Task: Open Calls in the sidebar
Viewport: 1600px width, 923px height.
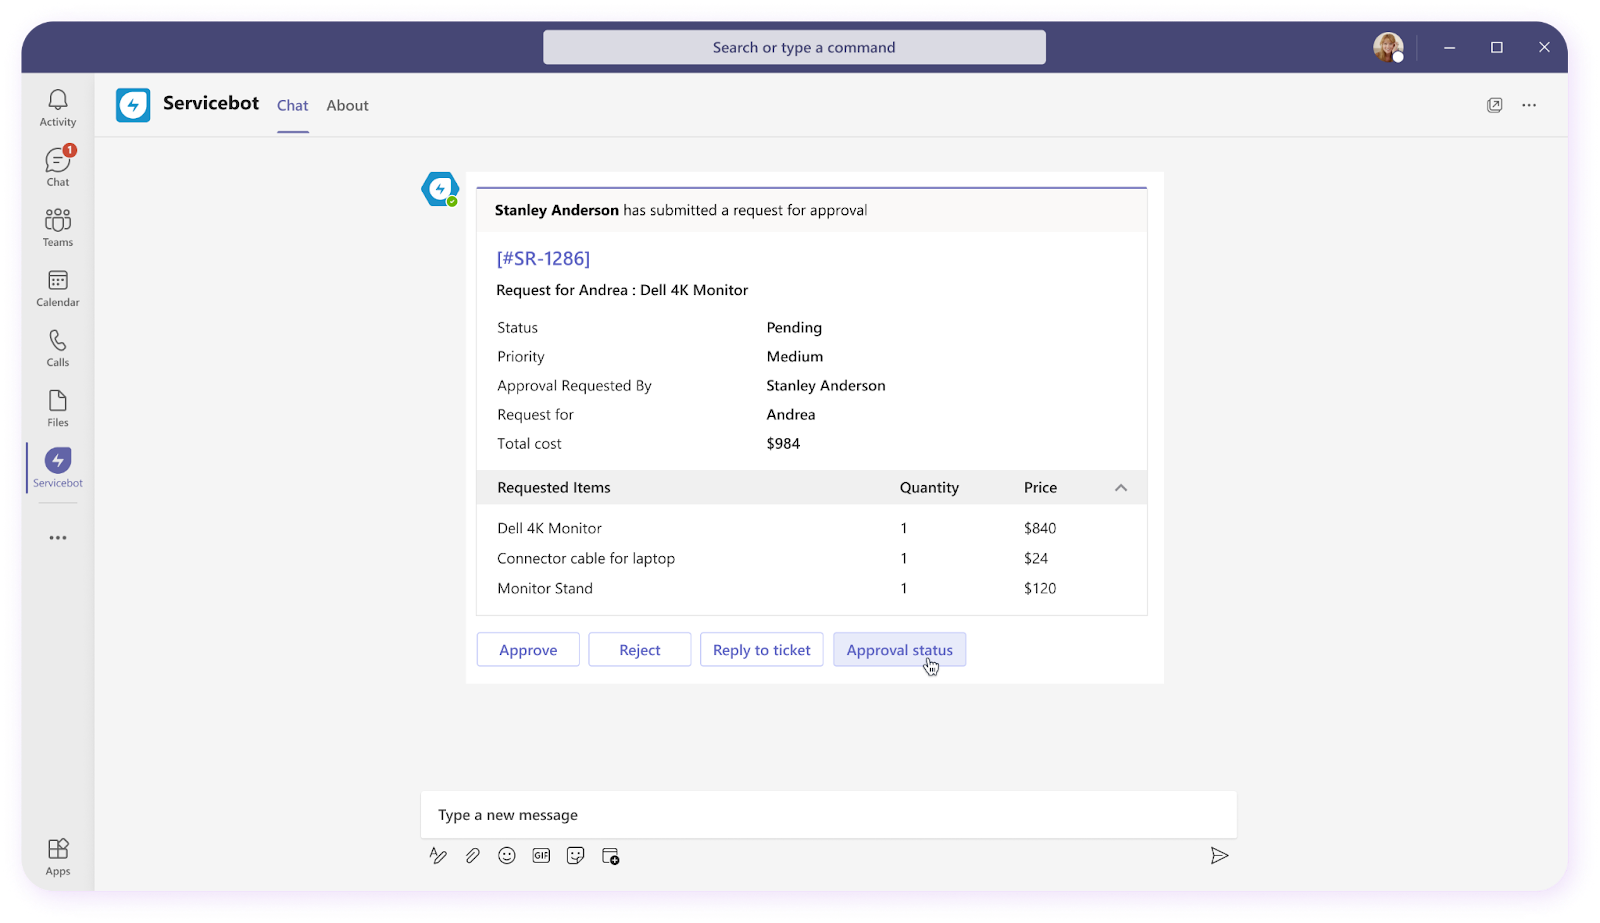Action: (58, 348)
